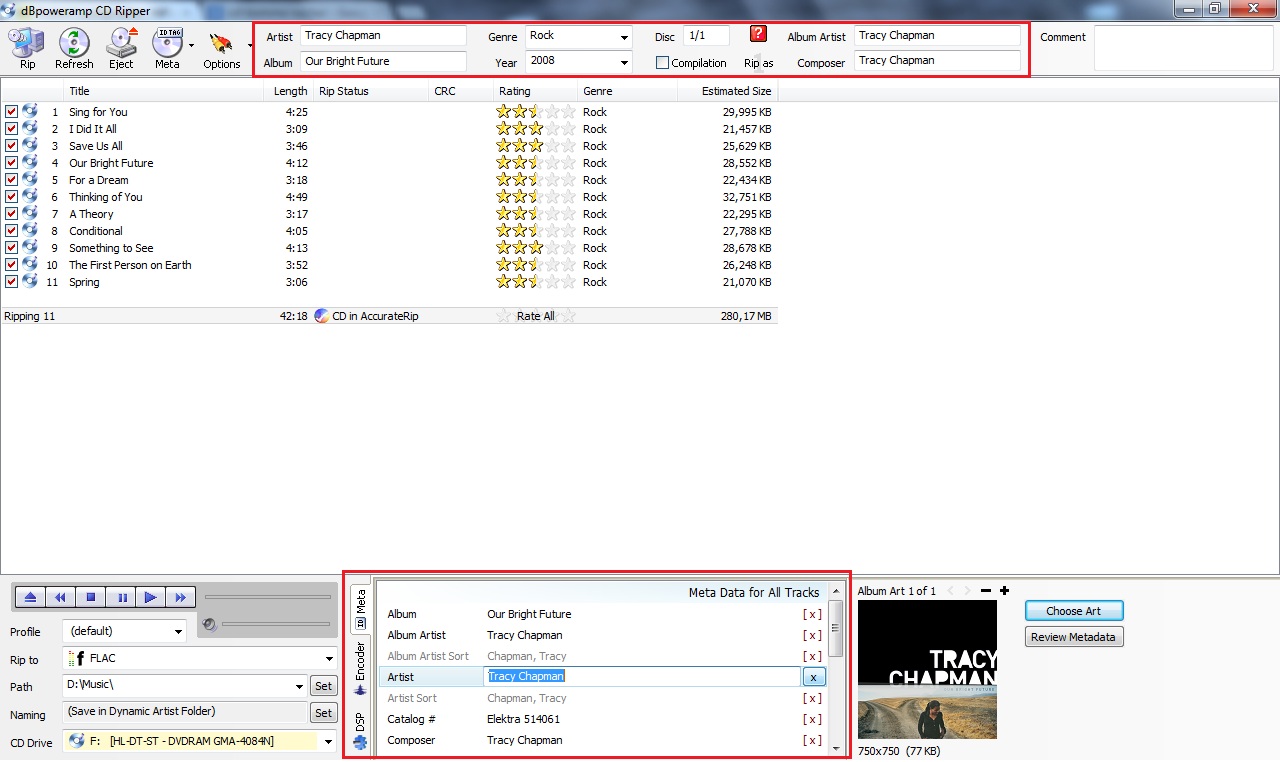The image size is (1280, 762).
Task: Click the plus icon above album art
Action: coord(1004,591)
